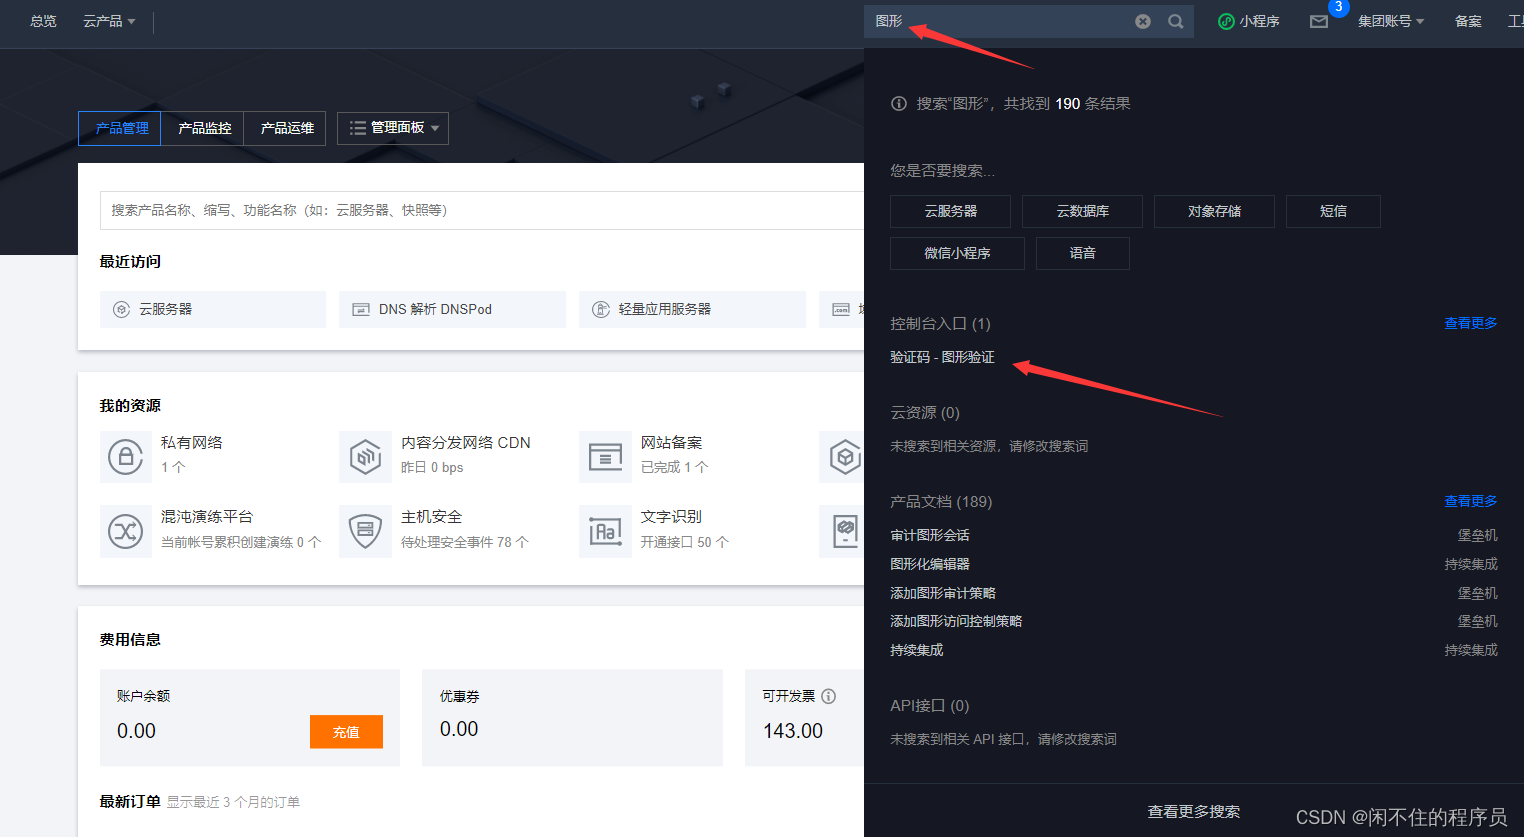Click the 账户余额 0.00 value
This screenshot has width=1524, height=837.
[136, 731]
